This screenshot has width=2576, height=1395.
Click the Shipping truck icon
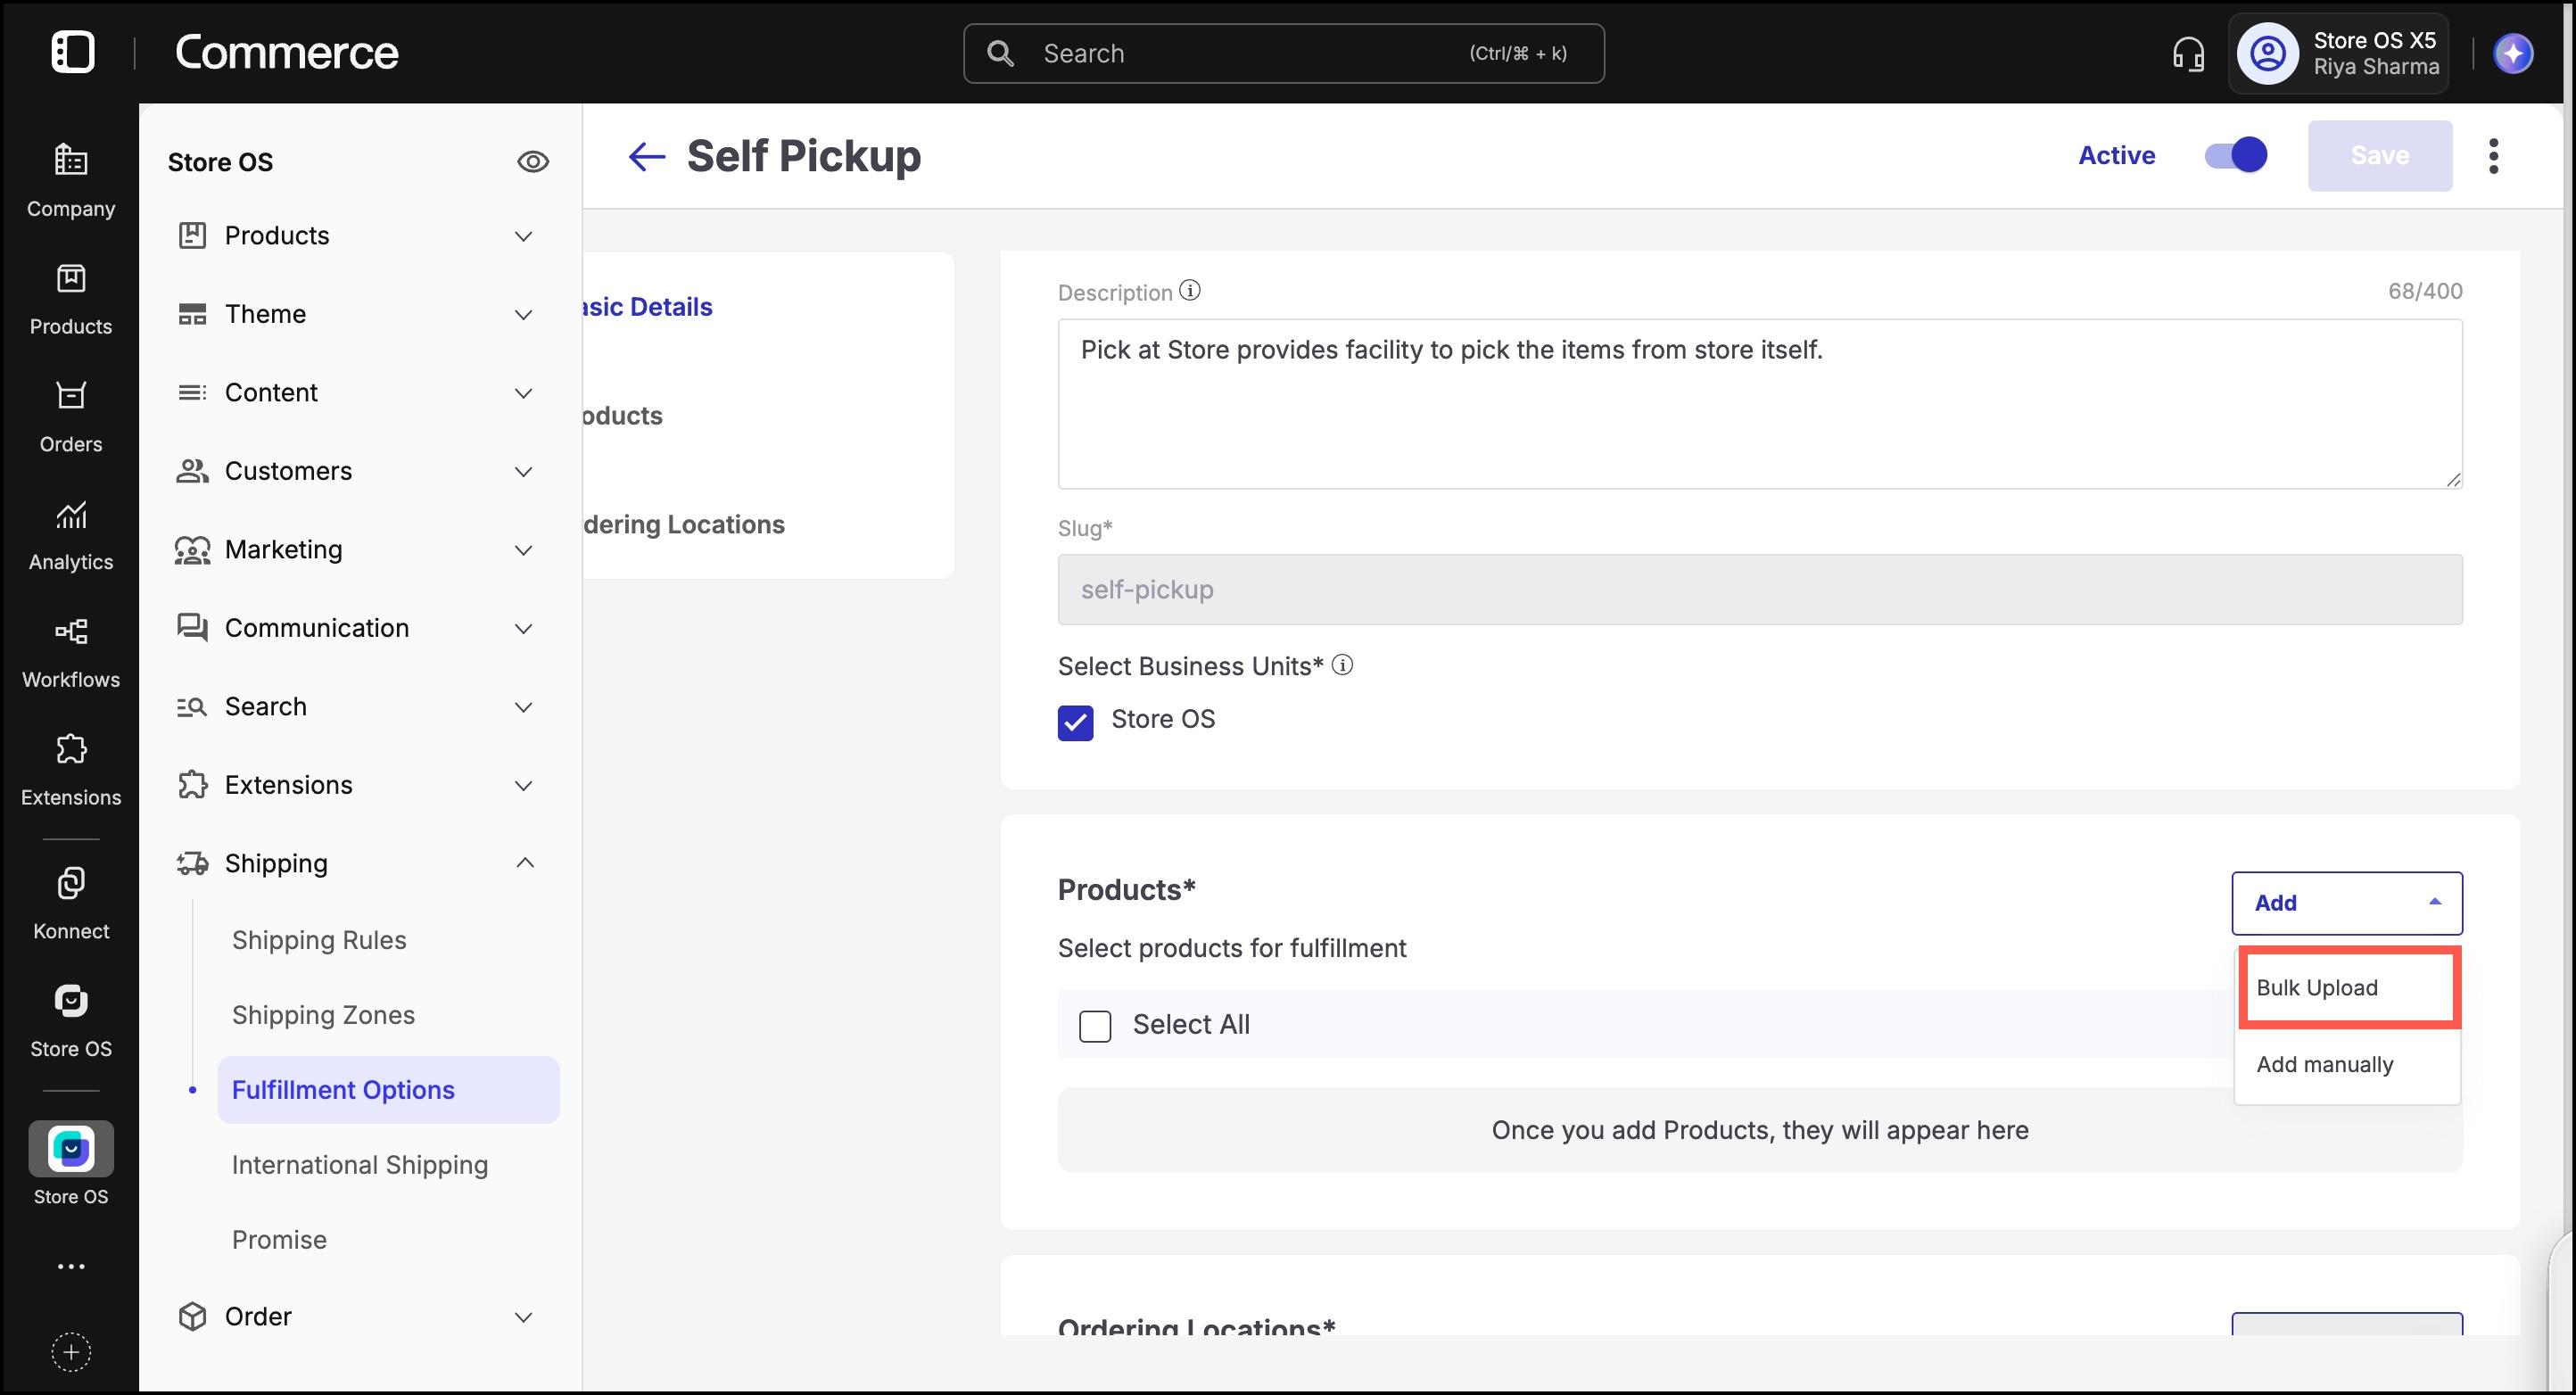(x=192, y=863)
